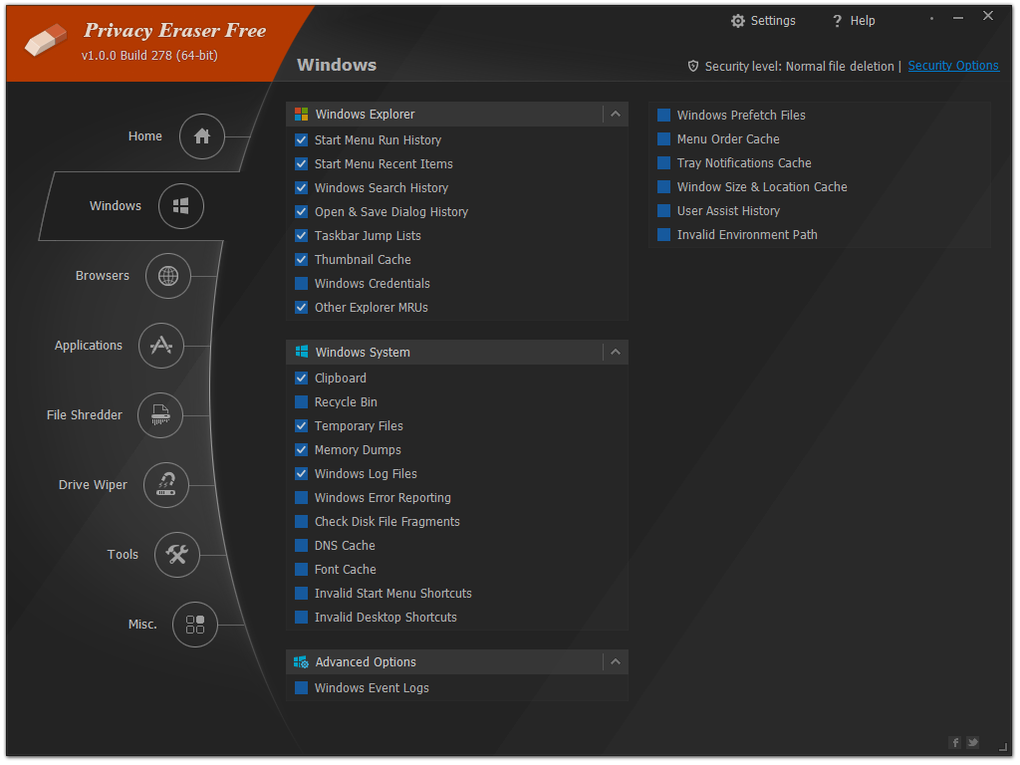Enable Windows Credentials checkbox
Image resolution: width=1020 pixels, height=765 pixels.
coord(301,284)
